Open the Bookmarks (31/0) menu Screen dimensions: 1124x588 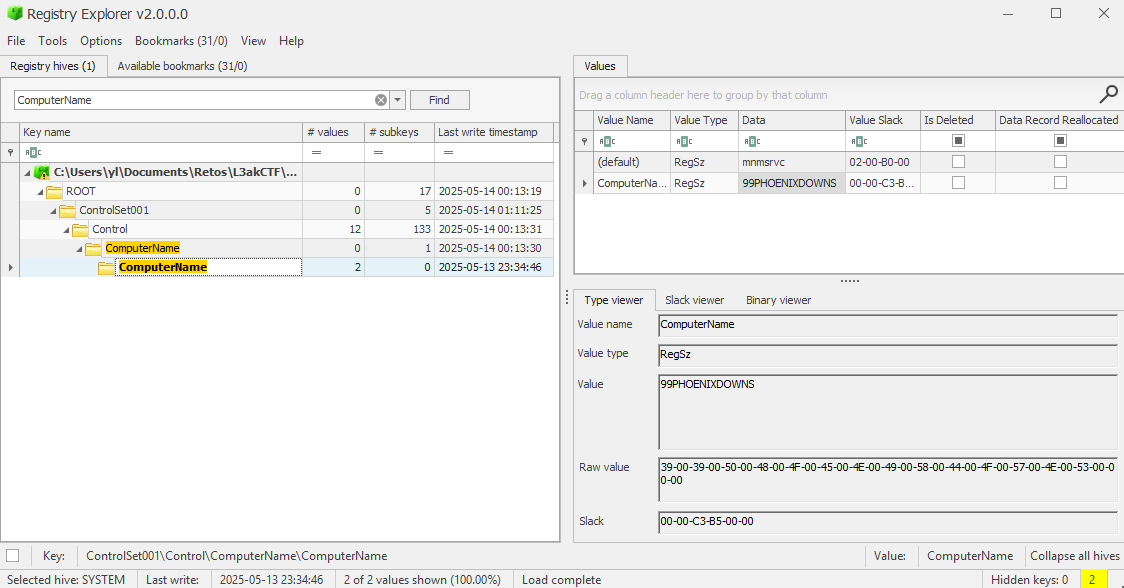coord(181,41)
